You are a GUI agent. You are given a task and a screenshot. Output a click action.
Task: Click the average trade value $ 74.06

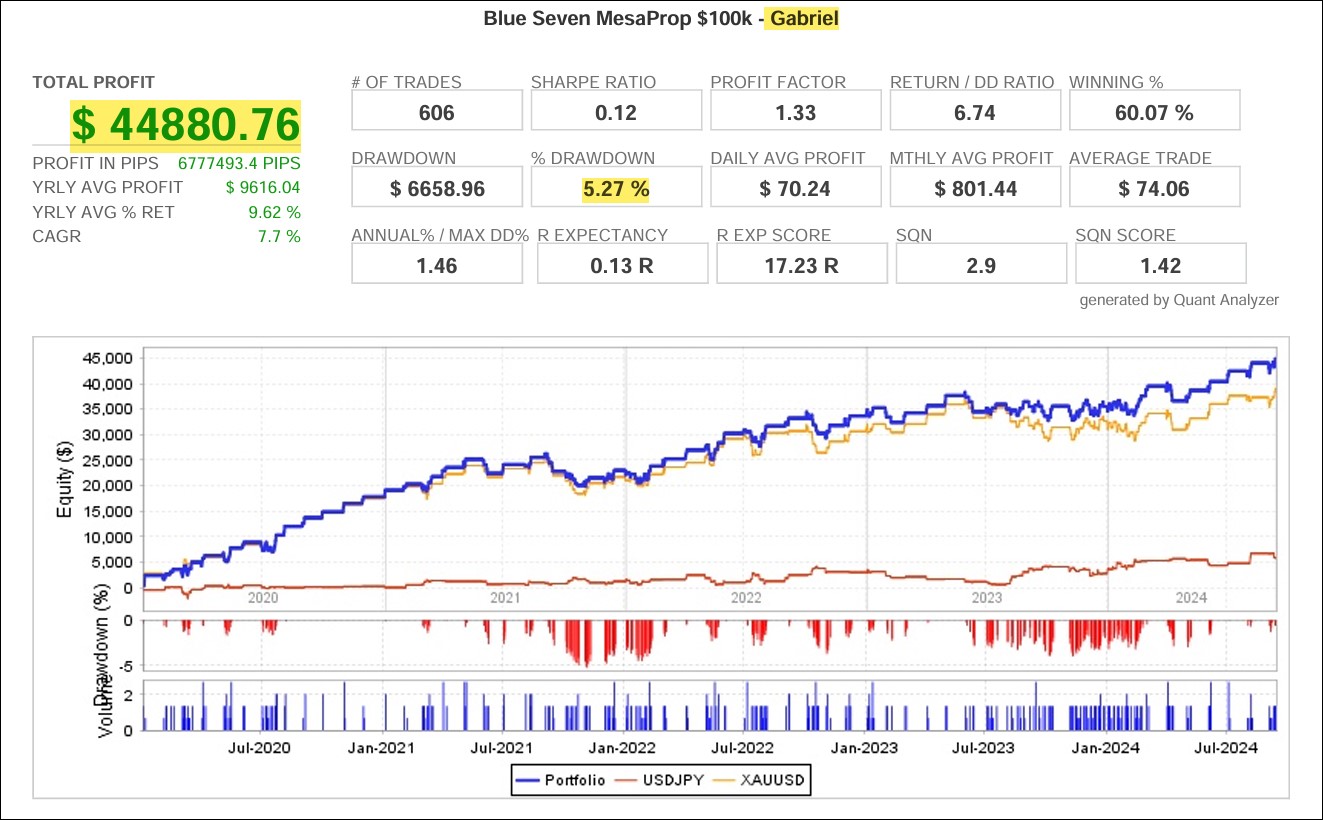click(x=1154, y=188)
